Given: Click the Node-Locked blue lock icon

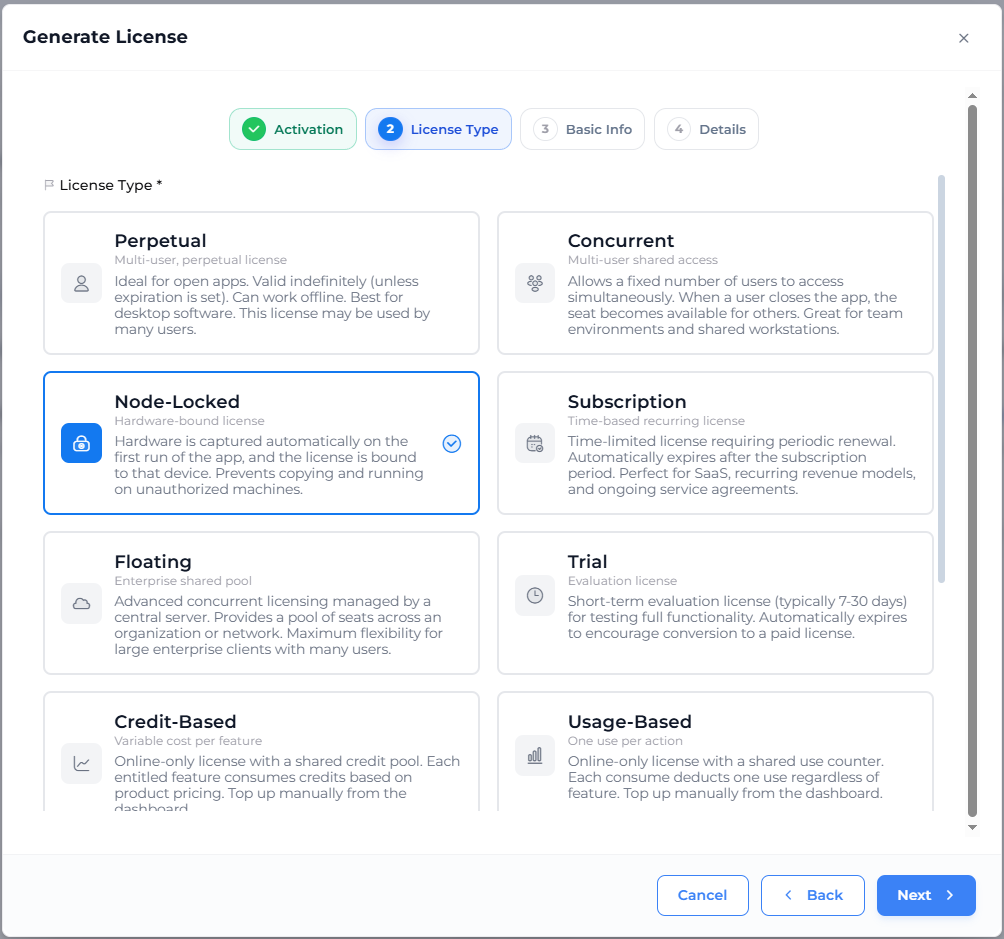Looking at the screenshot, I should pyautogui.click(x=81, y=443).
